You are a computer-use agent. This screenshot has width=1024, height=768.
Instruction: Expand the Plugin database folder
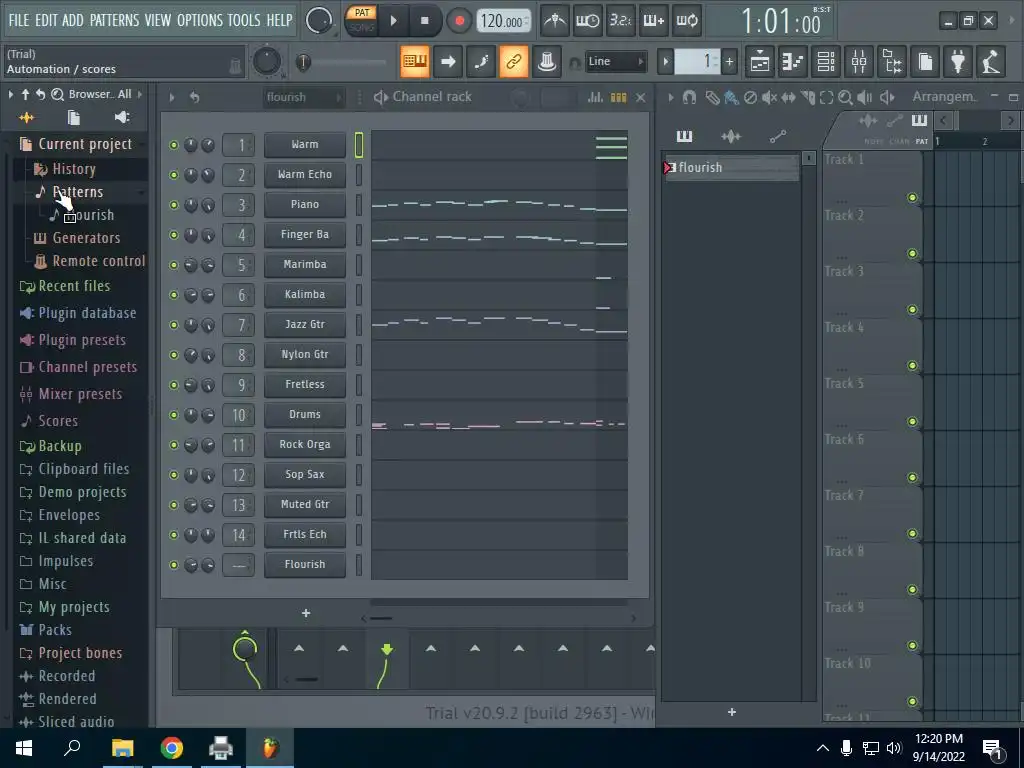pyautogui.click(x=87, y=313)
